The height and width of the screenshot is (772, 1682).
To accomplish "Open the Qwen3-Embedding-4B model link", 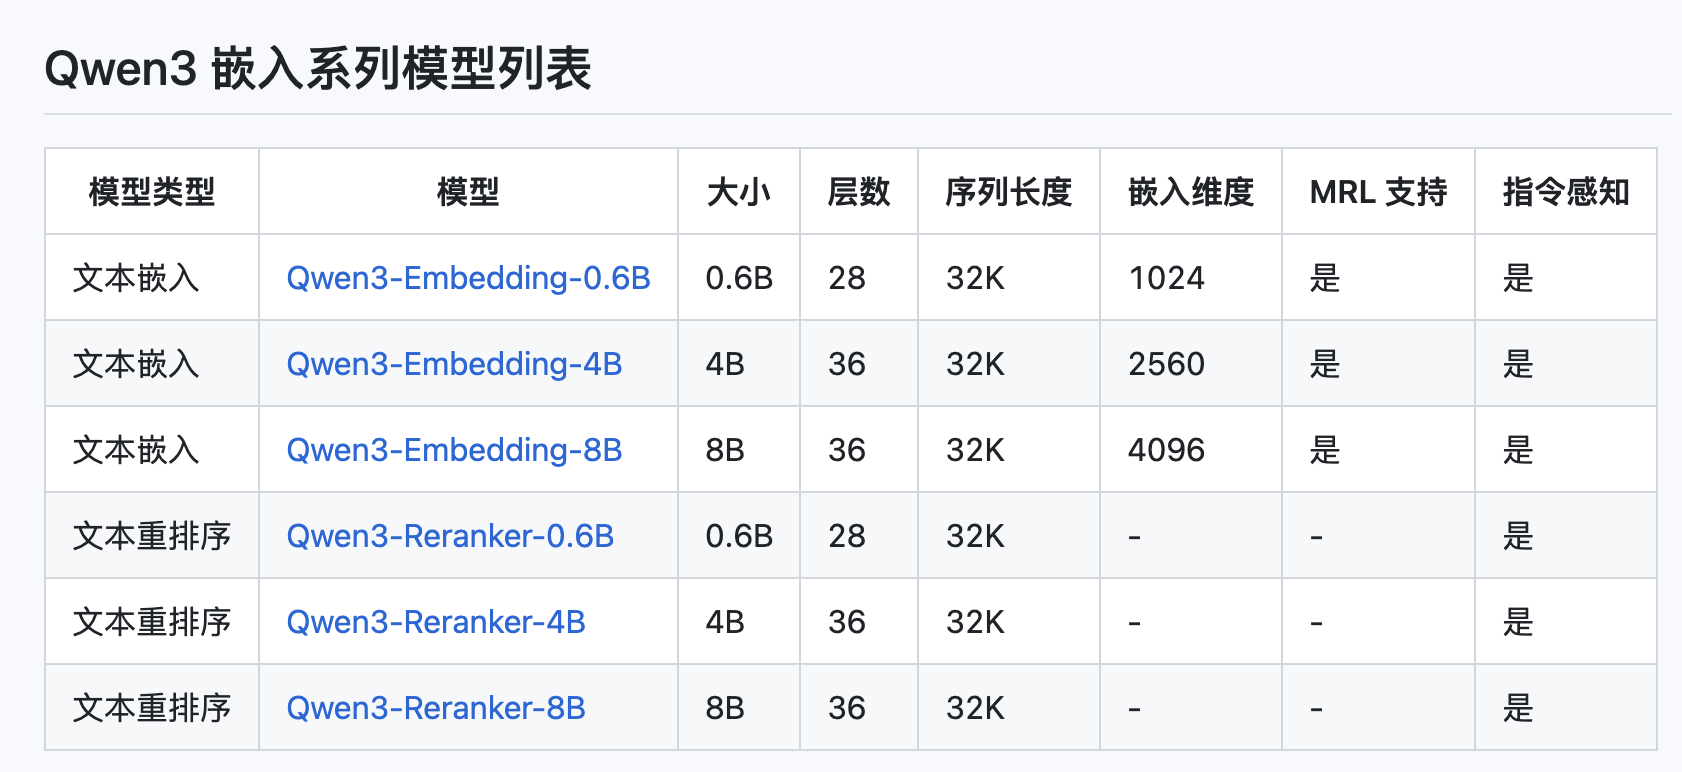I will [454, 364].
